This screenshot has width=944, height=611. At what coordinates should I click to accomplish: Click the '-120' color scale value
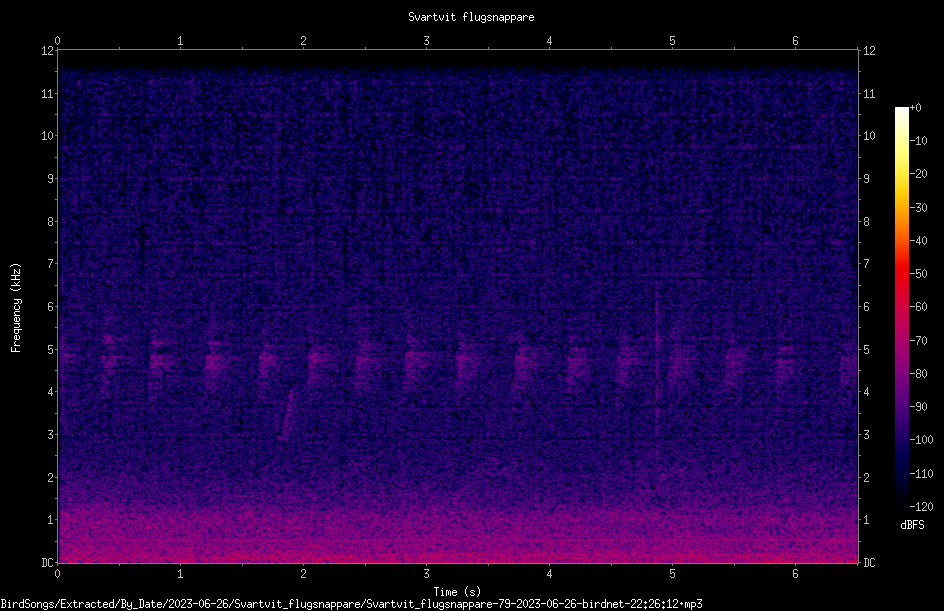(x=921, y=507)
